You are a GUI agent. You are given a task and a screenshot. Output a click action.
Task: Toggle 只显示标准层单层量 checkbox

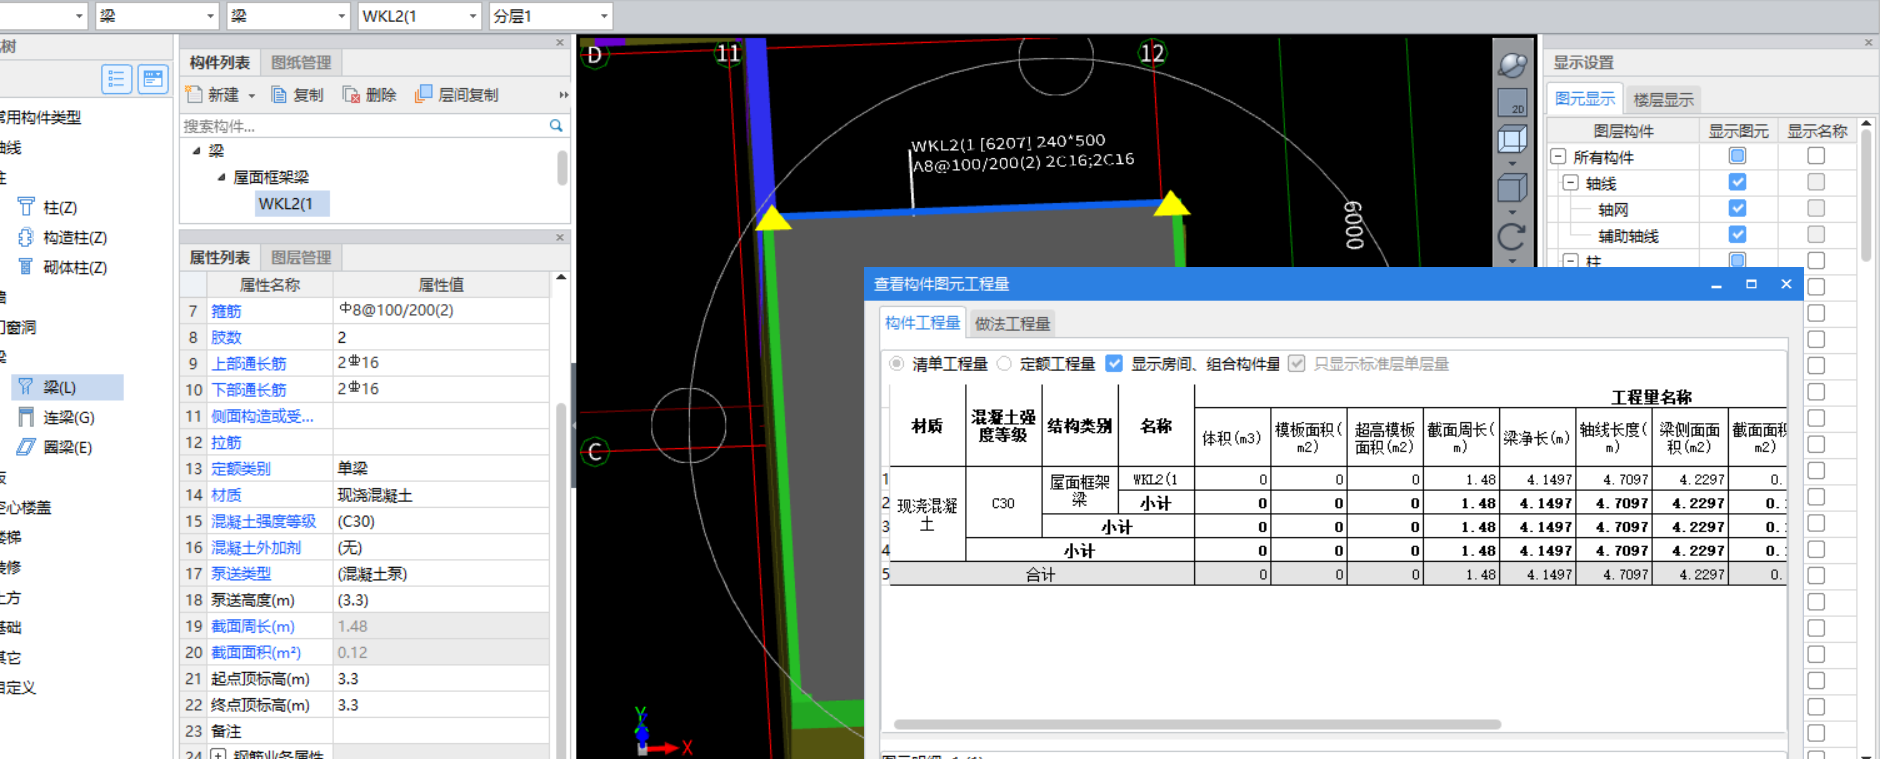point(1297,364)
